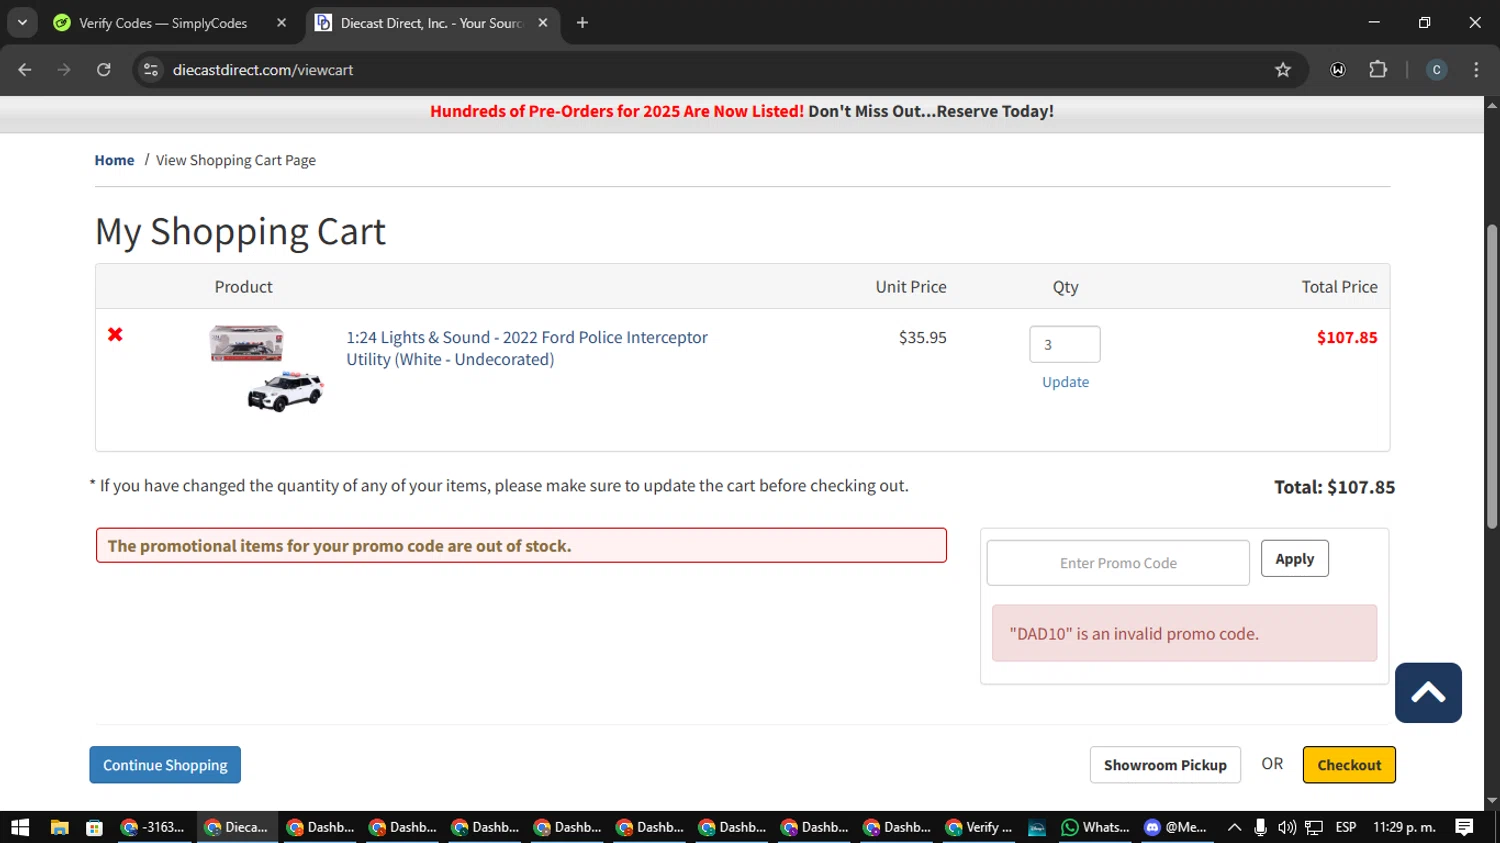Click the Update quantity link
This screenshot has width=1500, height=843.
tap(1065, 382)
